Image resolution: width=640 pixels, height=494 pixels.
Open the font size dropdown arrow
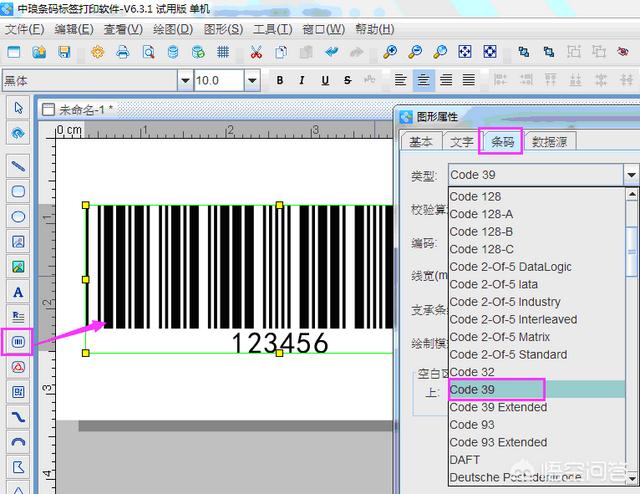tap(252, 80)
